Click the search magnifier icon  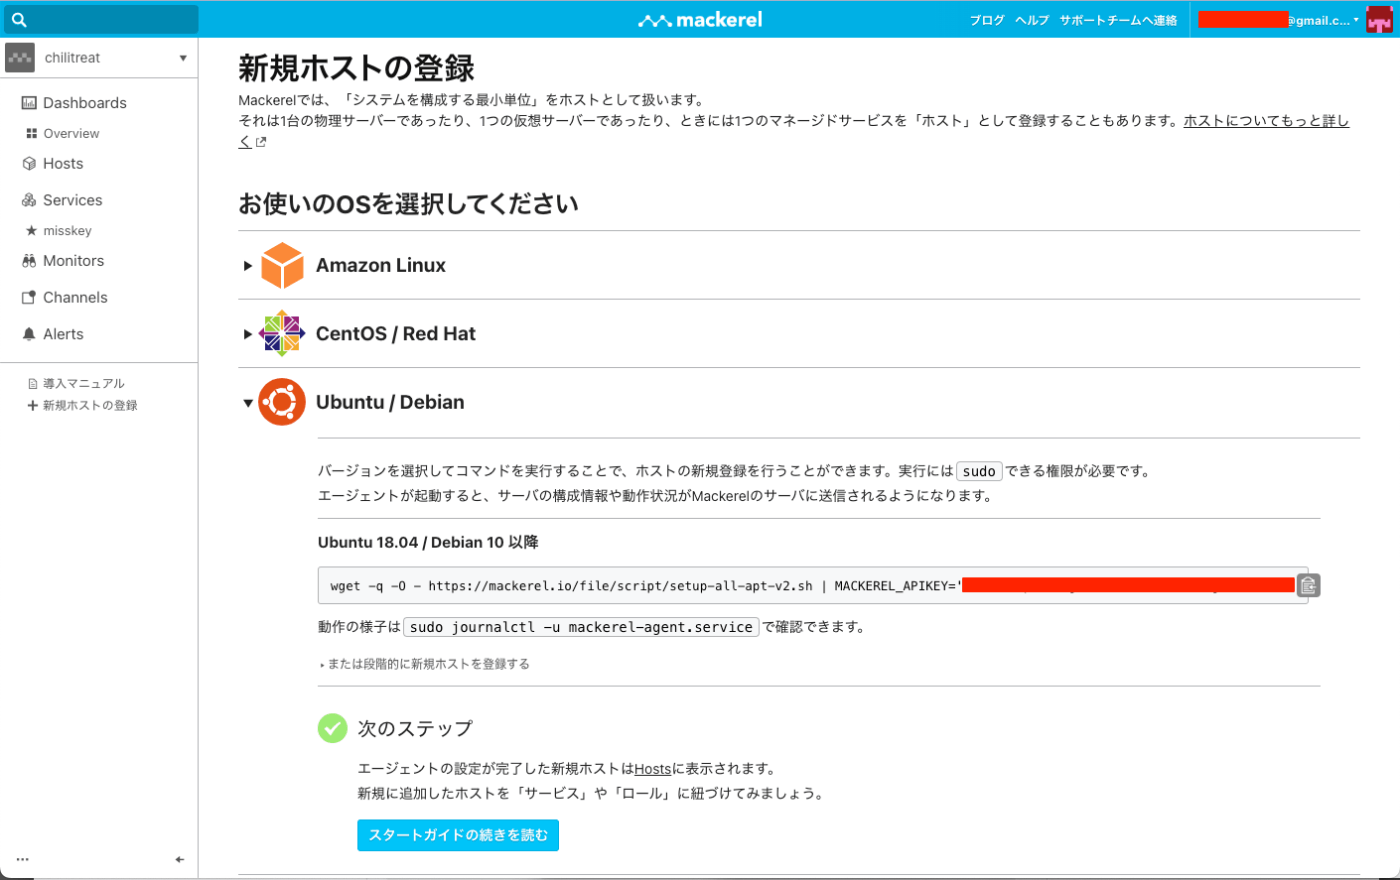pos(19,20)
